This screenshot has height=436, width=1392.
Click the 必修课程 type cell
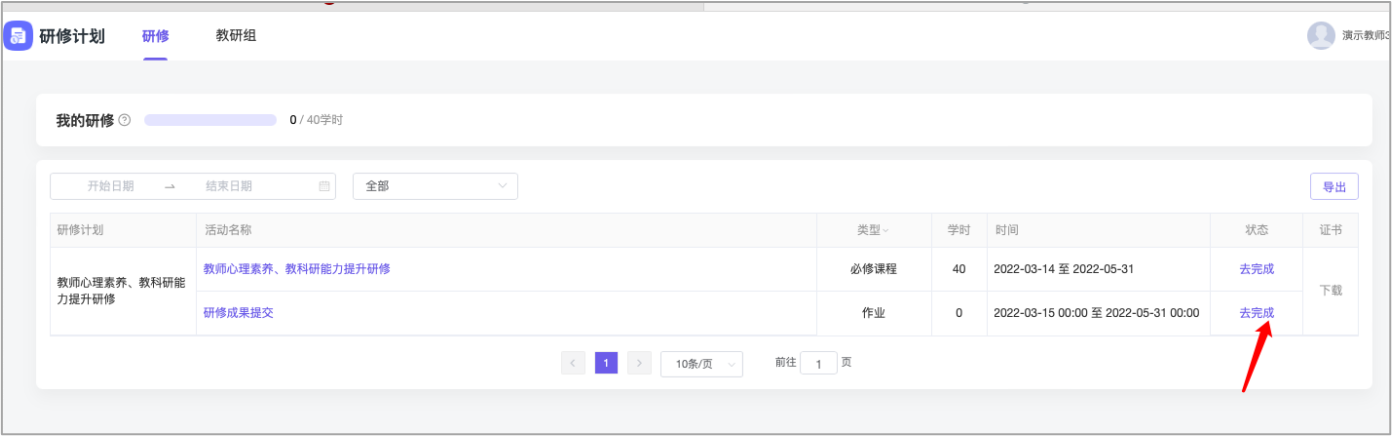pos(874,269)
